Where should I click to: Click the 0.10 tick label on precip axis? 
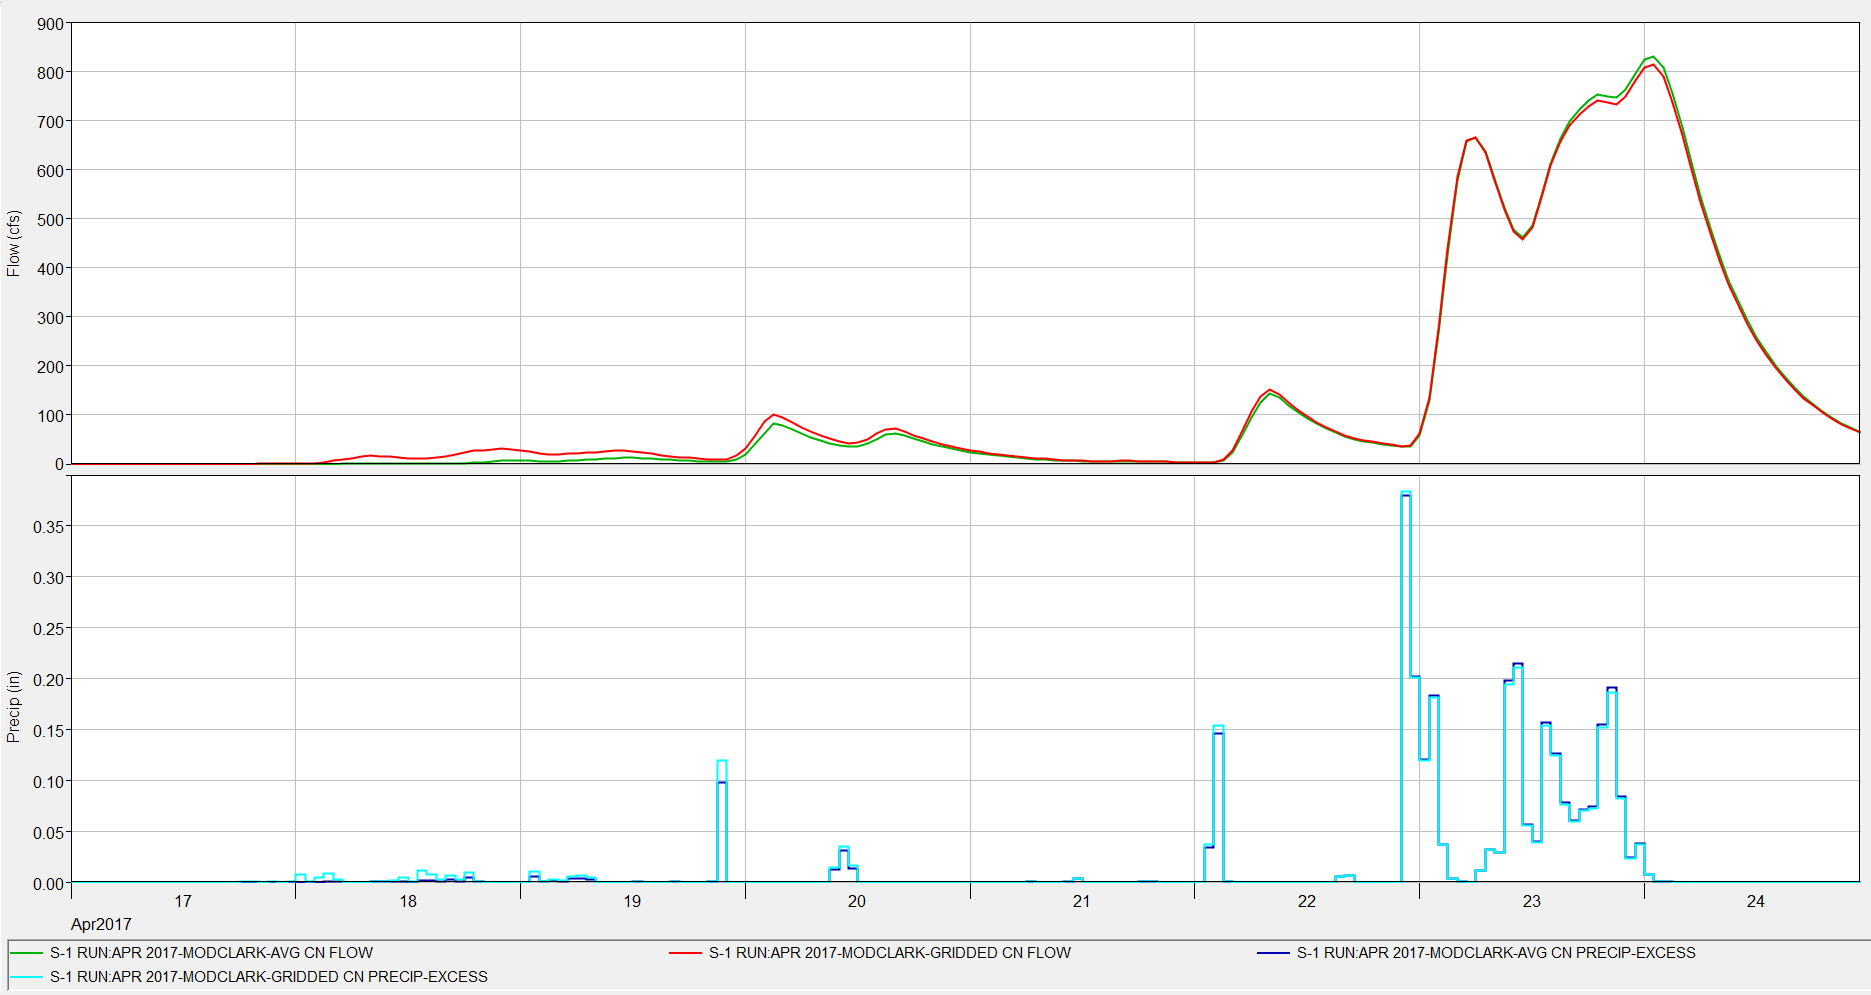click(x=48, y=782)
